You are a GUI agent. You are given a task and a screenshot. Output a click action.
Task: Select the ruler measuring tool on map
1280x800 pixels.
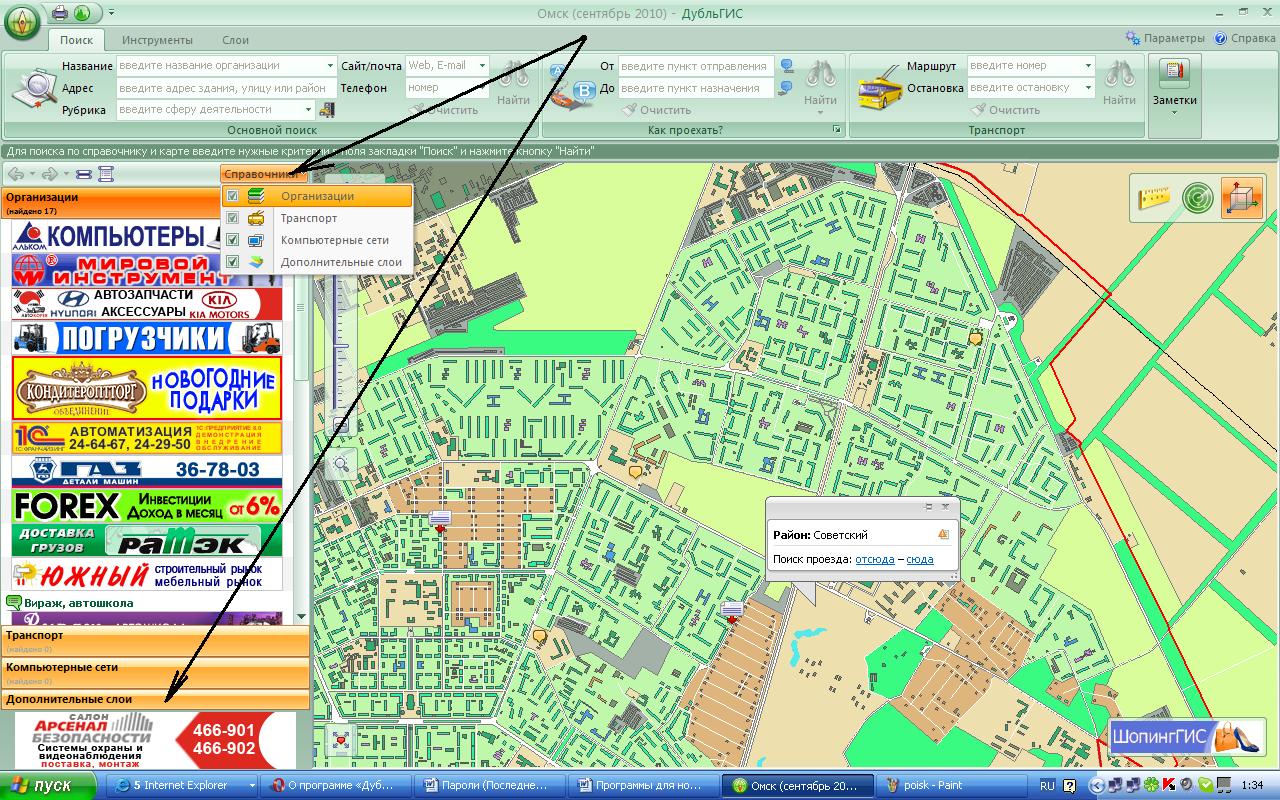click(x=1155, y=197)
